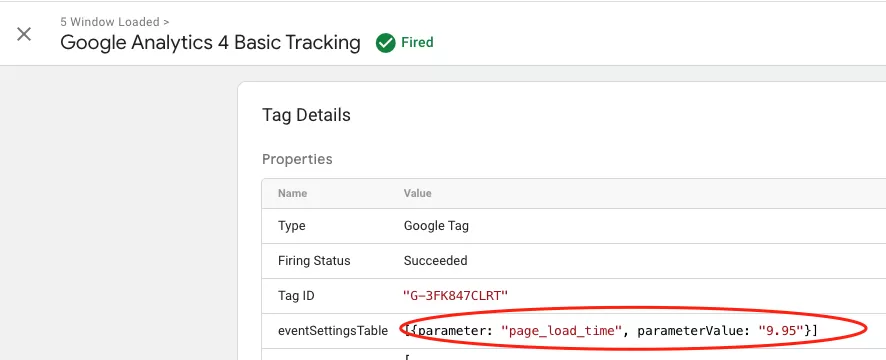This screenshot has height=360, width=886.
Task: Click the page_load_time parameter string
Action: click(x=562, y=331)
